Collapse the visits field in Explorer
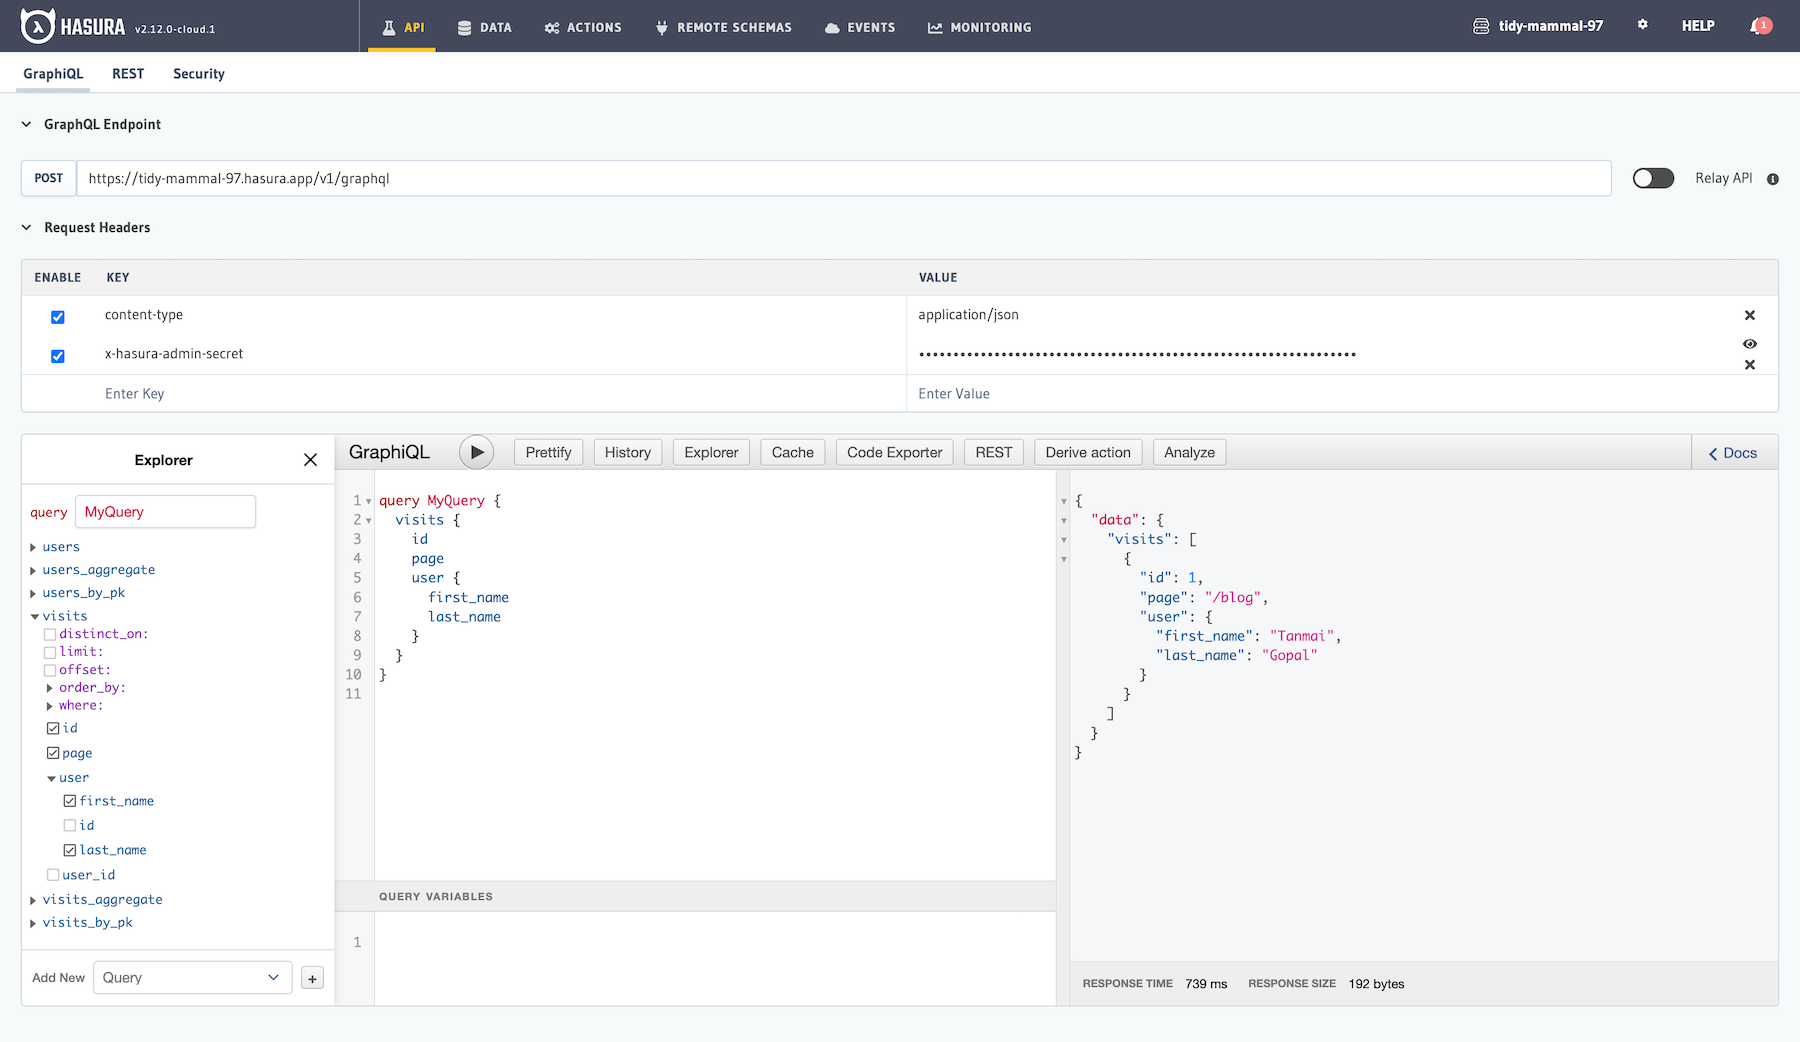 point(34,615)
